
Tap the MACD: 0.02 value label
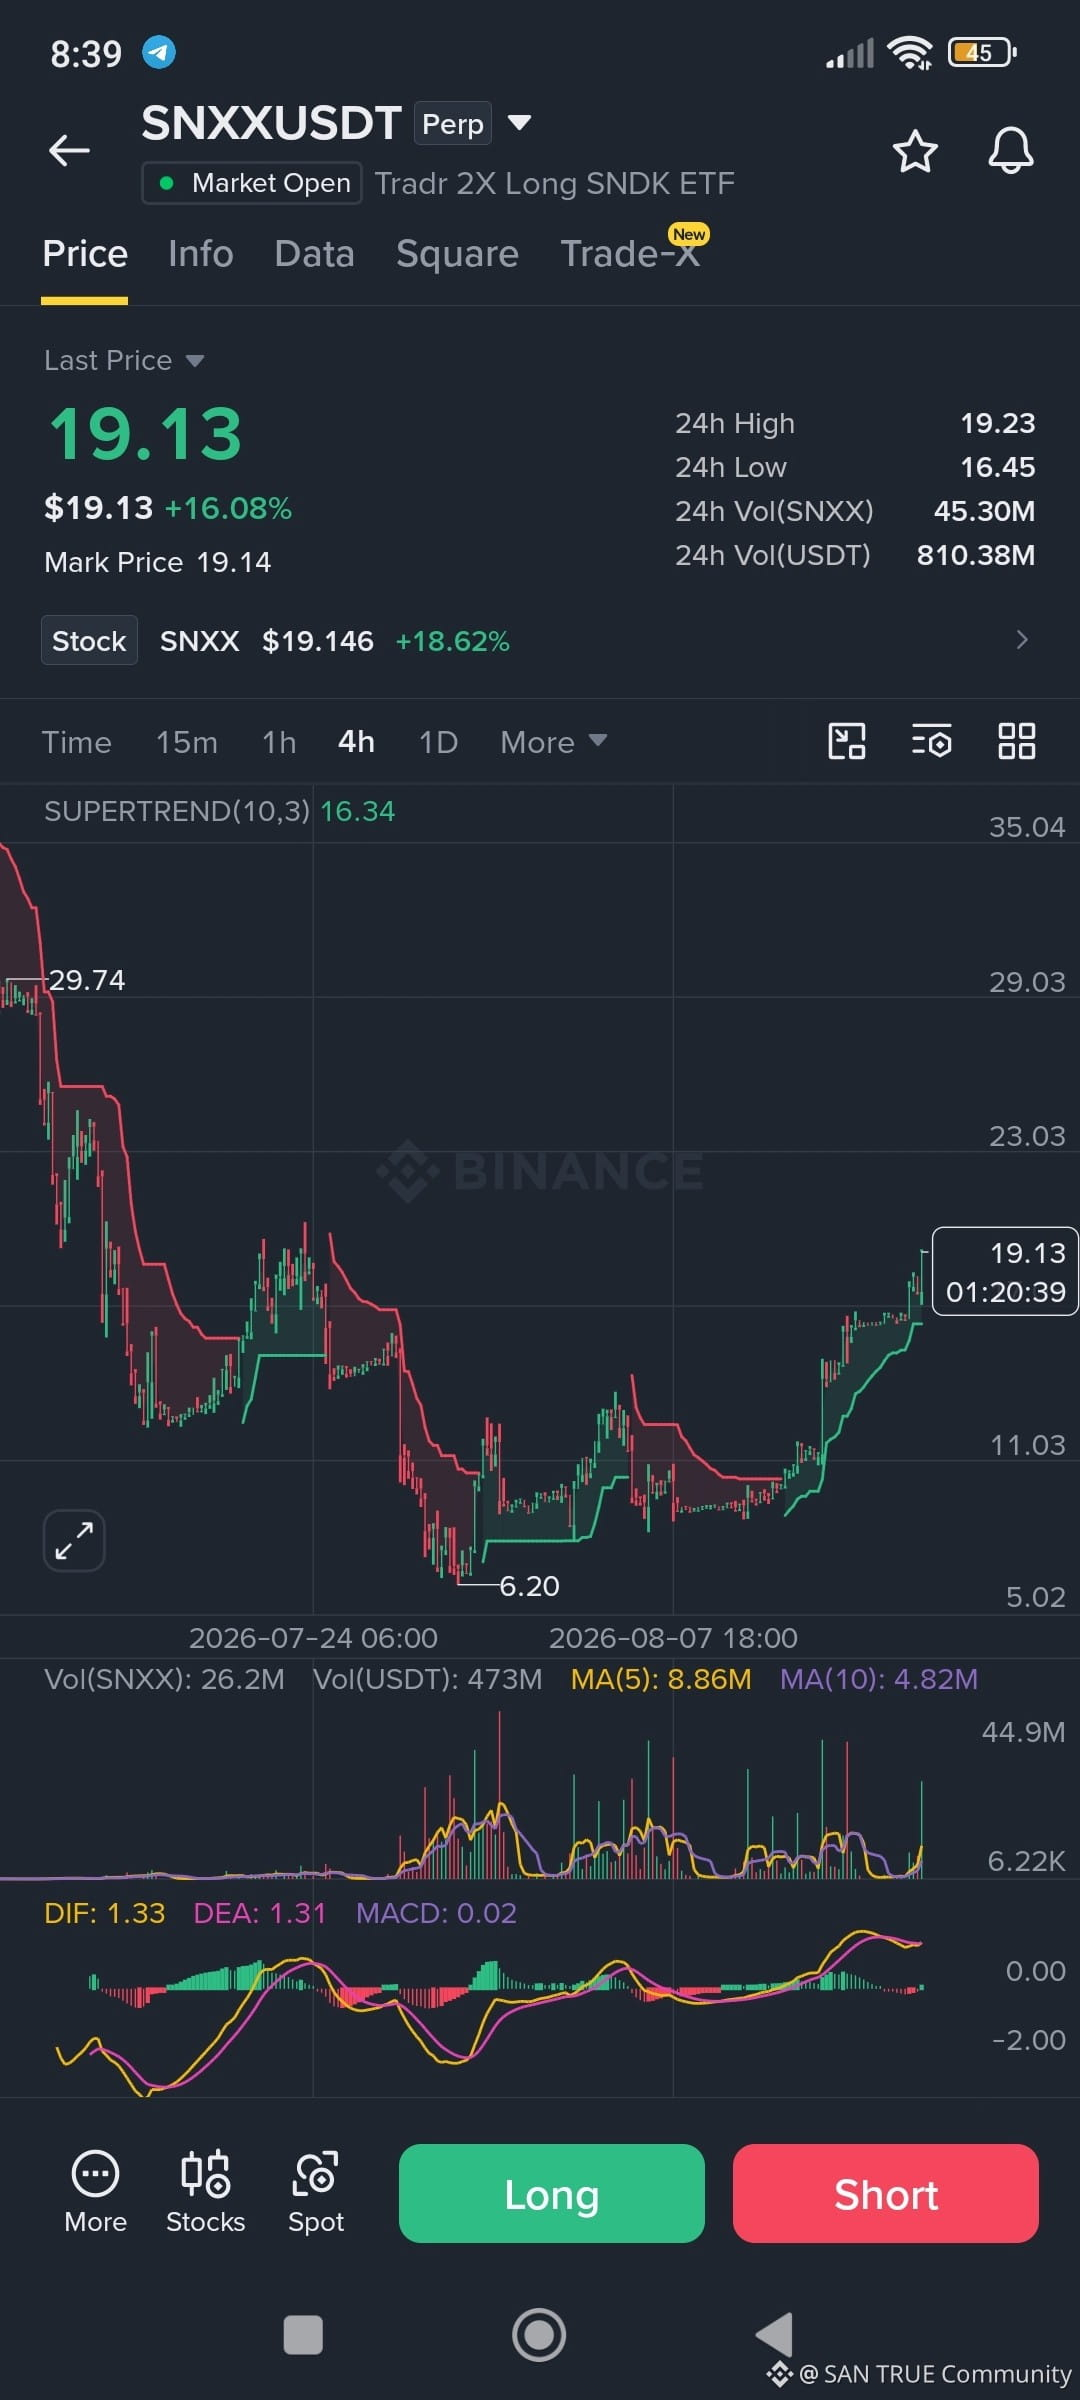(436, 1913)
